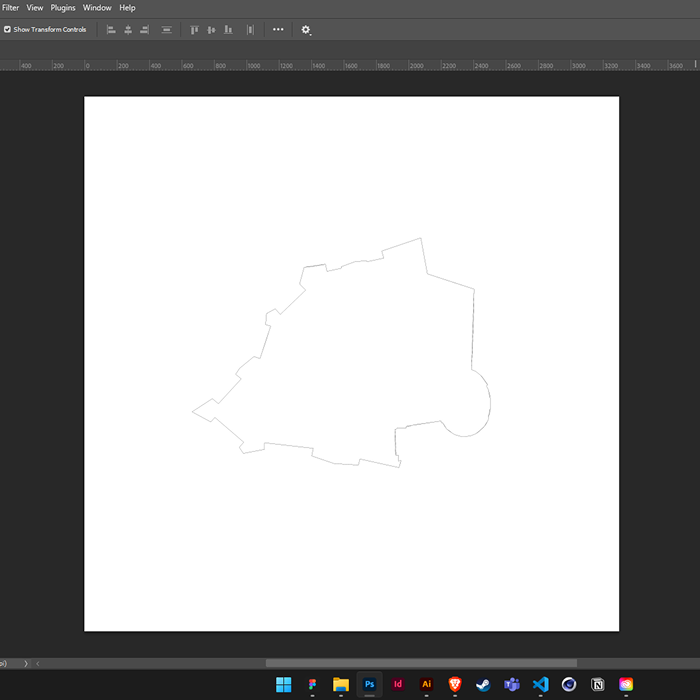Align left edges in options bar
The height and width of the screenshot is (700, 700).
[x=111, y=30]
